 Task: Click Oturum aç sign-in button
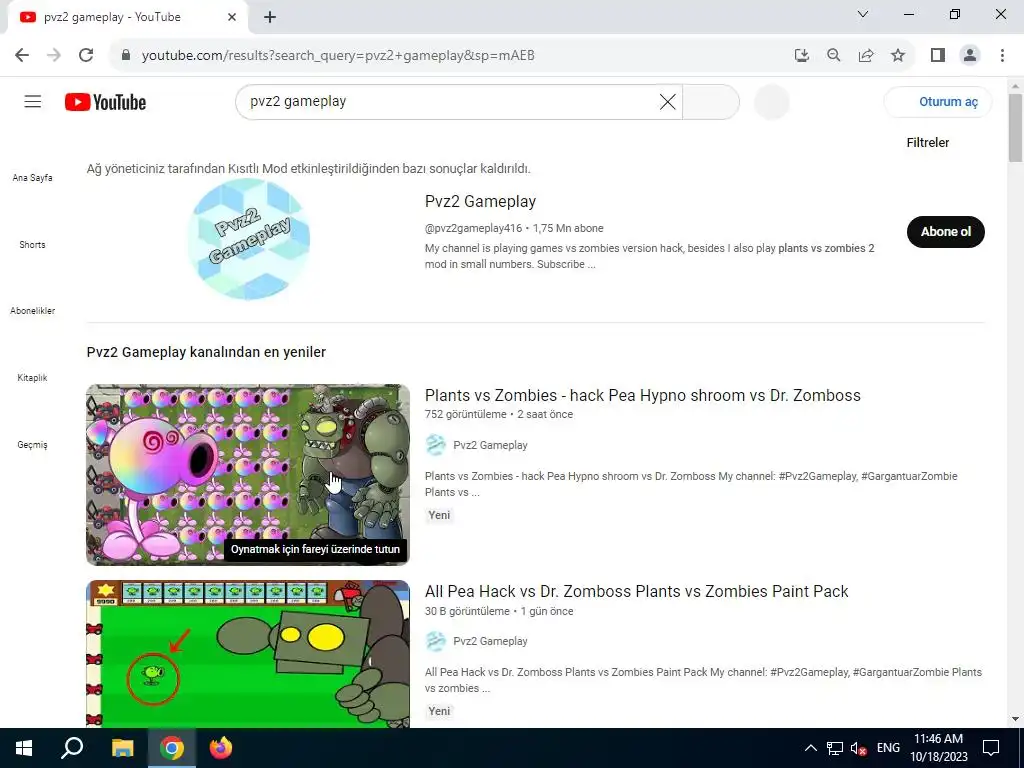[x=938, y=102]
